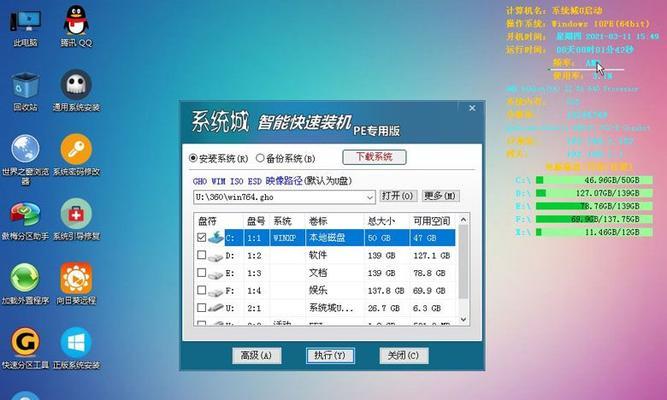Click the 下载系统 button
667x400 pixels.
374,157
